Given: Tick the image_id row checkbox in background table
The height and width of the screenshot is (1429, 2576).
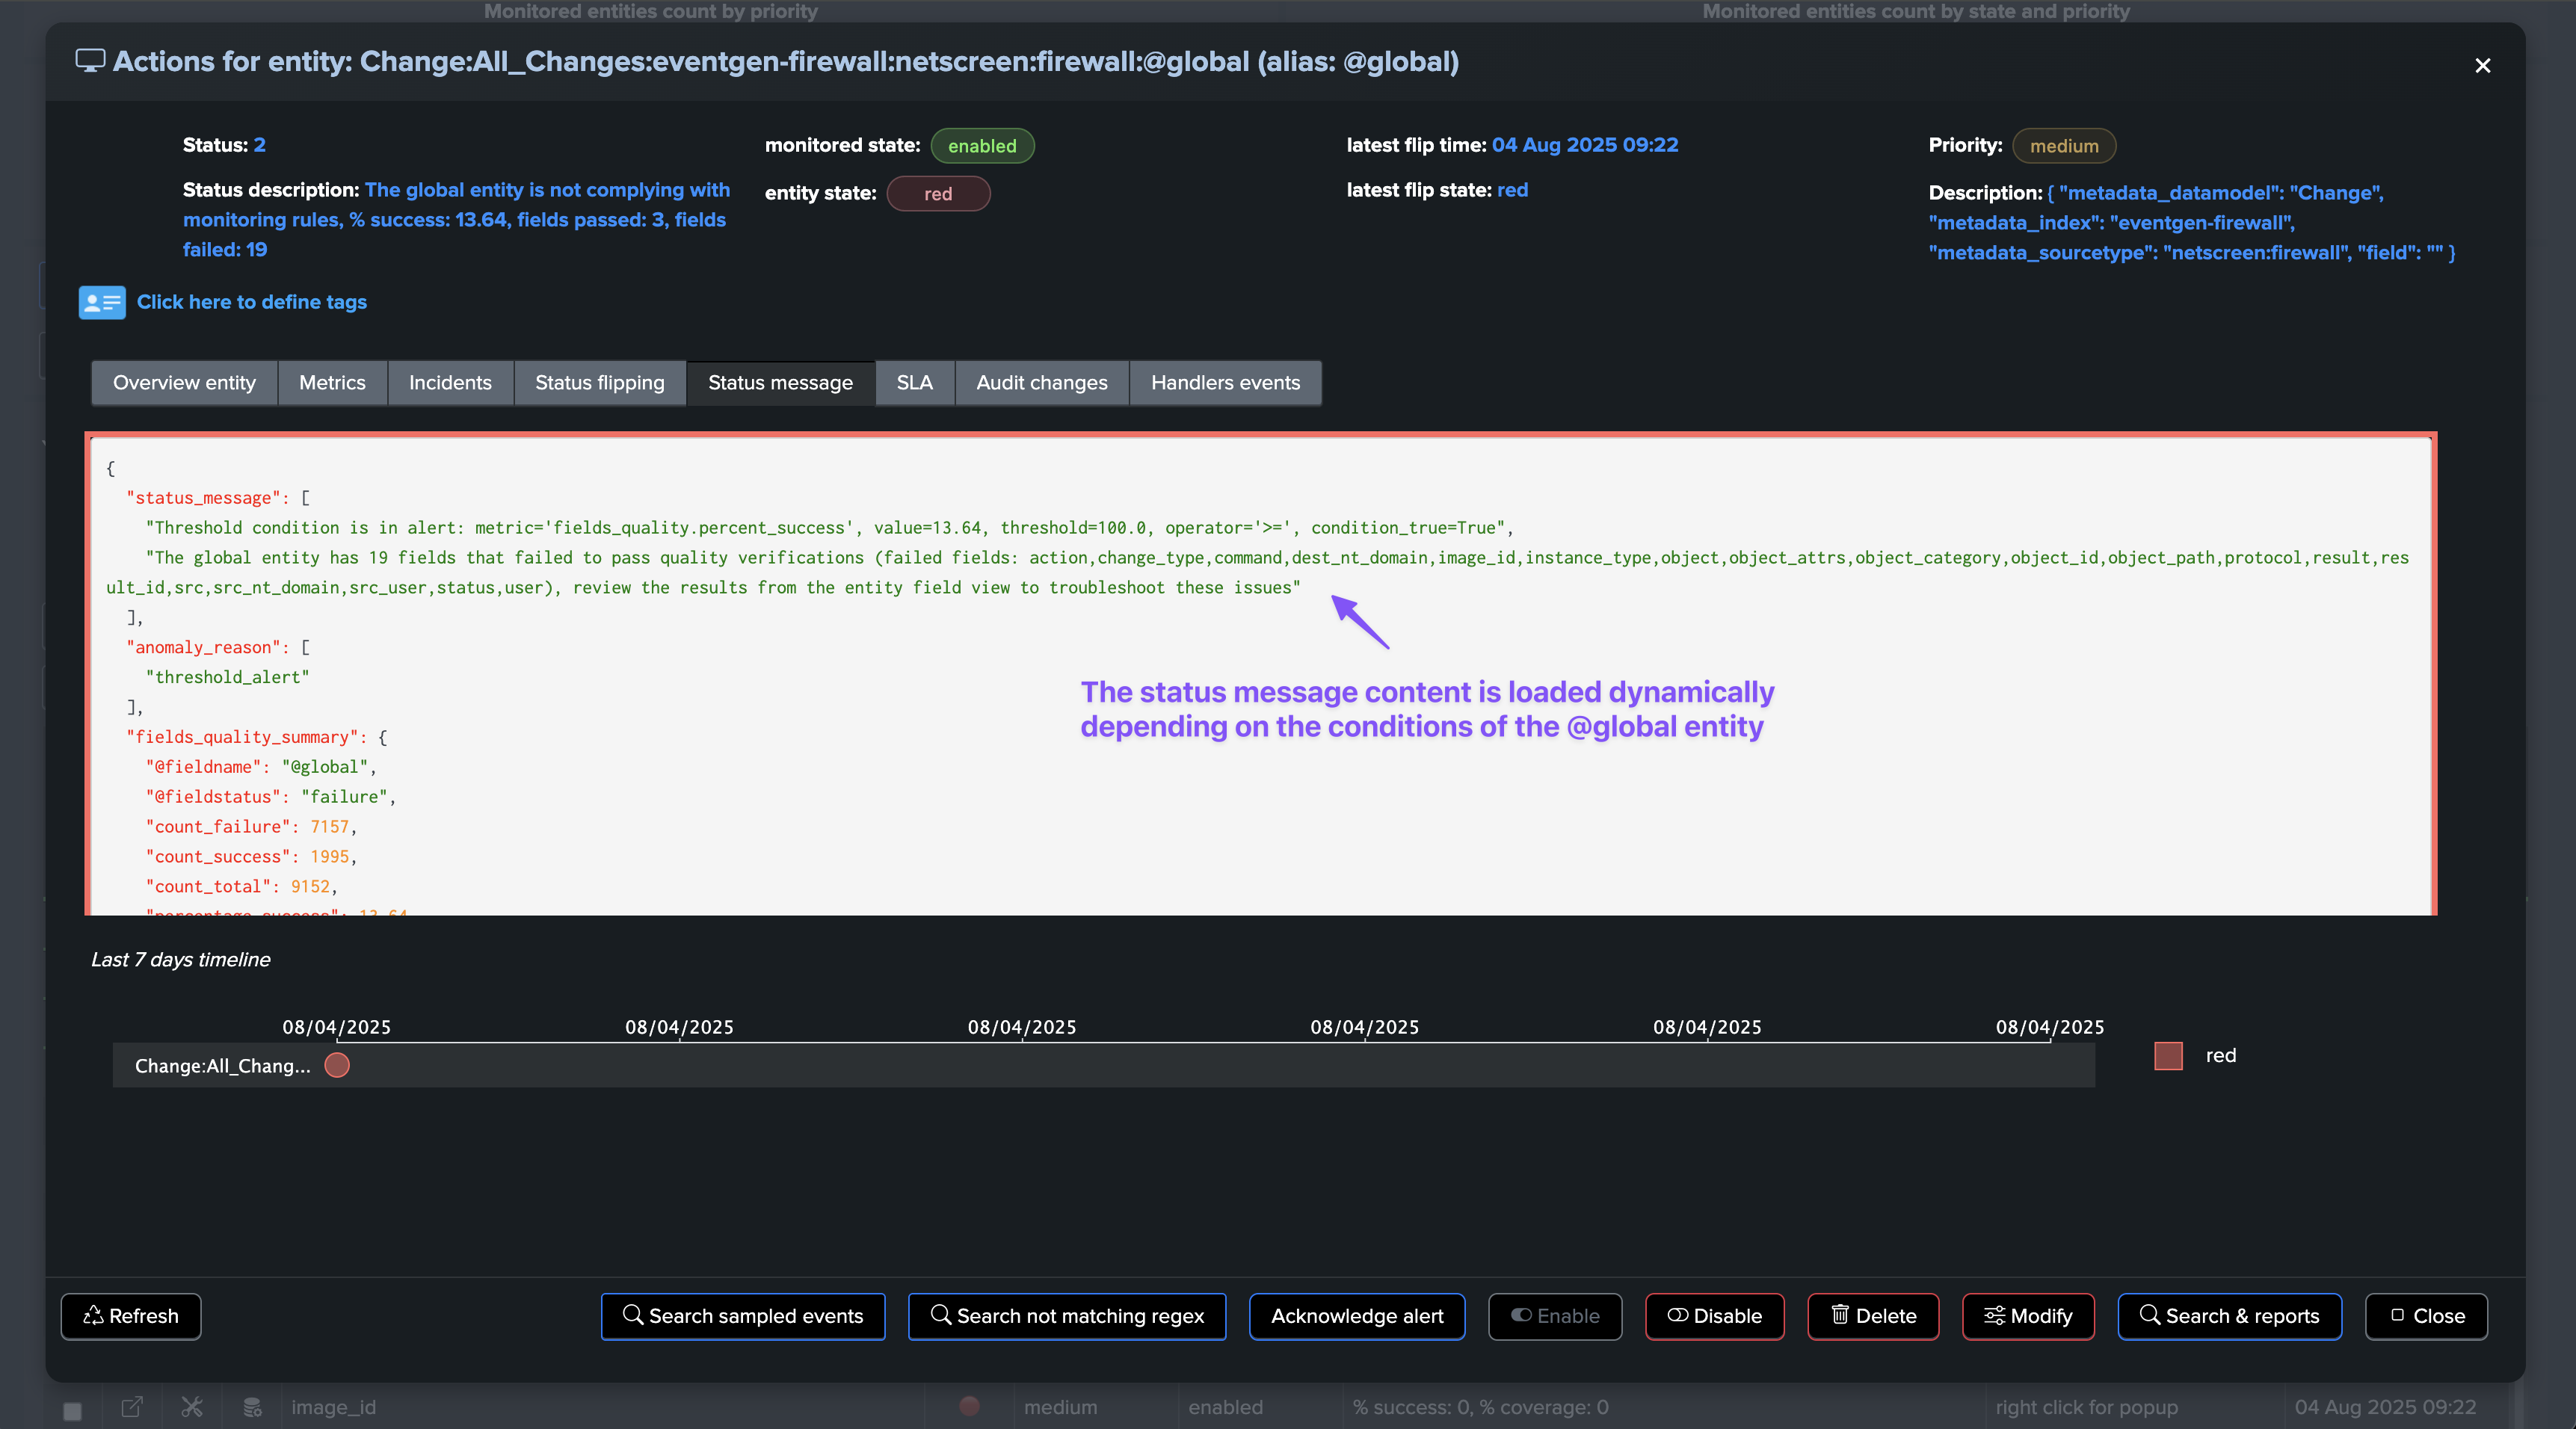Looking at the screenshot, I should 72,1410.
